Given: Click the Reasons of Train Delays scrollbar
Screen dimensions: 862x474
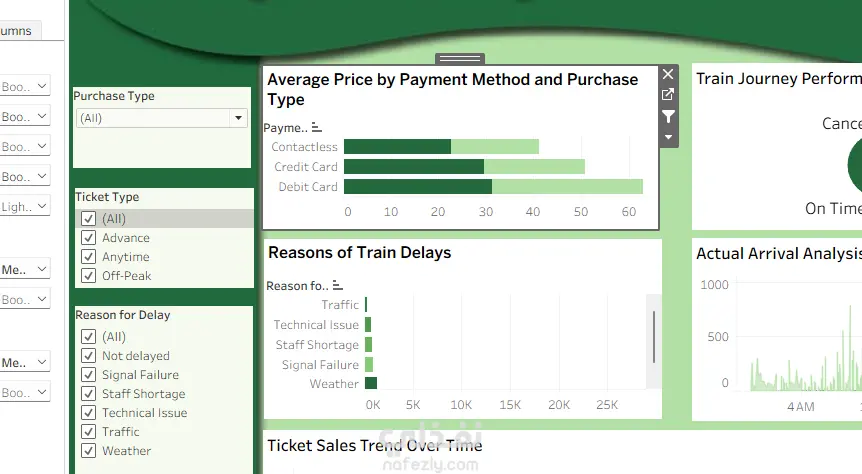Looking at the screenshot, I should click(x=654, y=335).
